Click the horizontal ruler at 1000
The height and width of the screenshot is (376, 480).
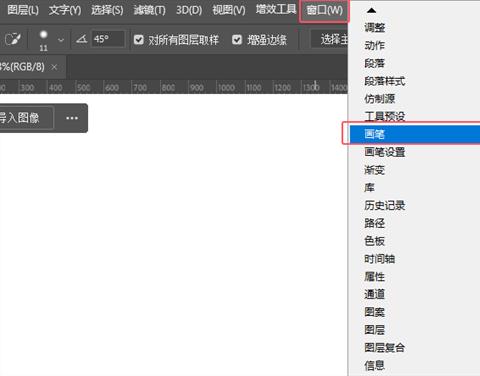coord(226,88)
